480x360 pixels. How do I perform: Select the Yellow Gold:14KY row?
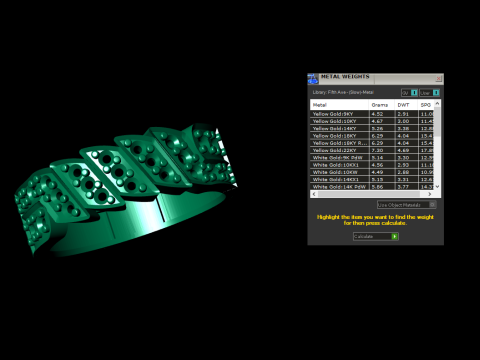click(372, 129)
